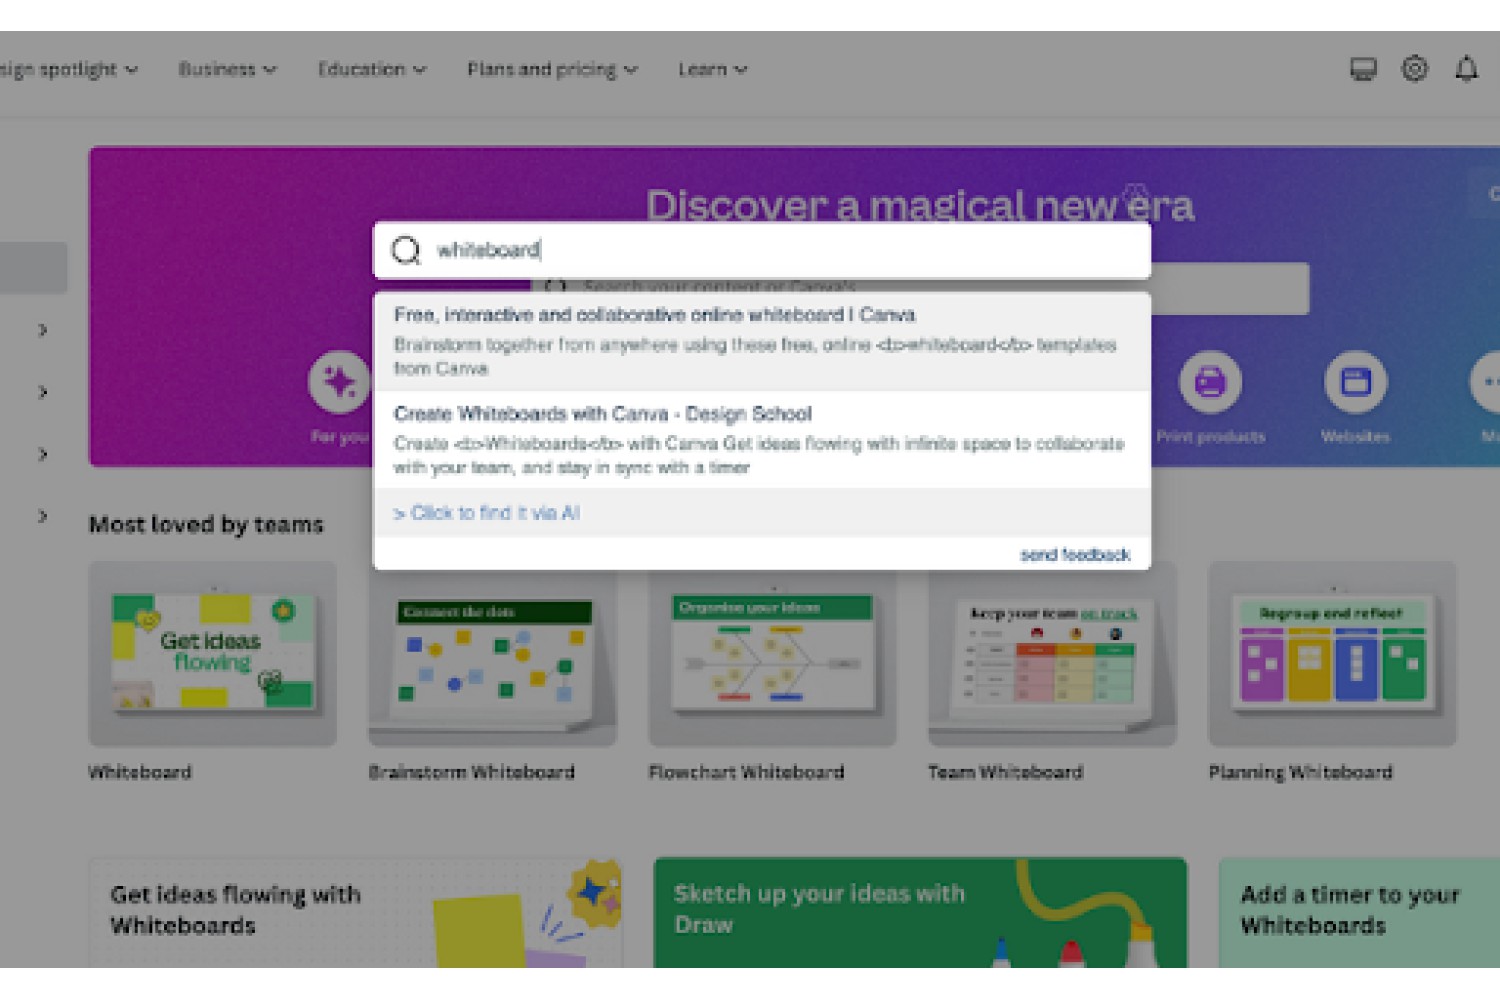This screenshot has height=1000, width=1500.
Task: Select the For you sparkle icon
Action: (339, 382)
